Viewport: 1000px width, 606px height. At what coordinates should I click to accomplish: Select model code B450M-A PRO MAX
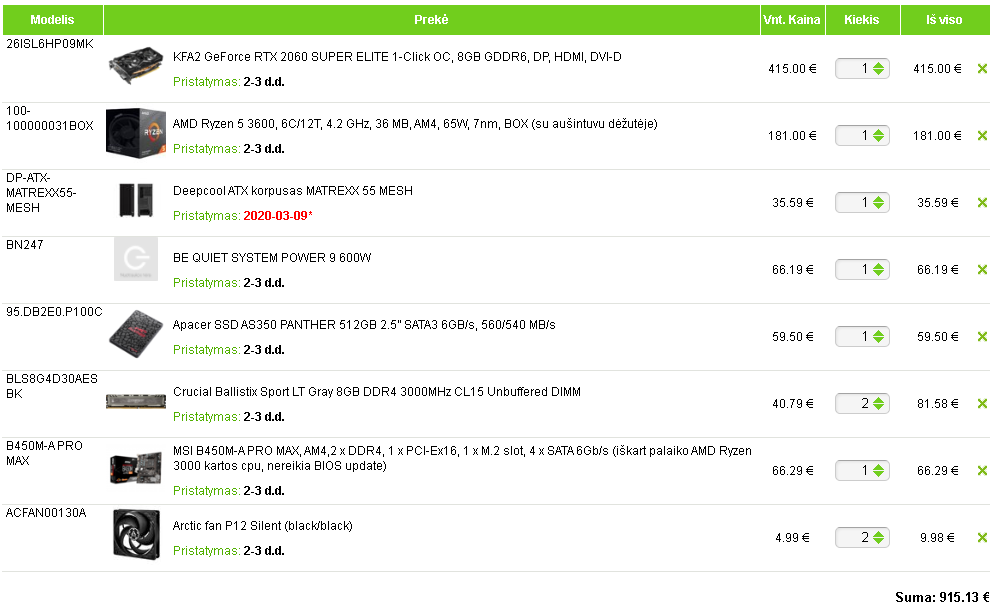pyautogui.click(x=45, y=454)
